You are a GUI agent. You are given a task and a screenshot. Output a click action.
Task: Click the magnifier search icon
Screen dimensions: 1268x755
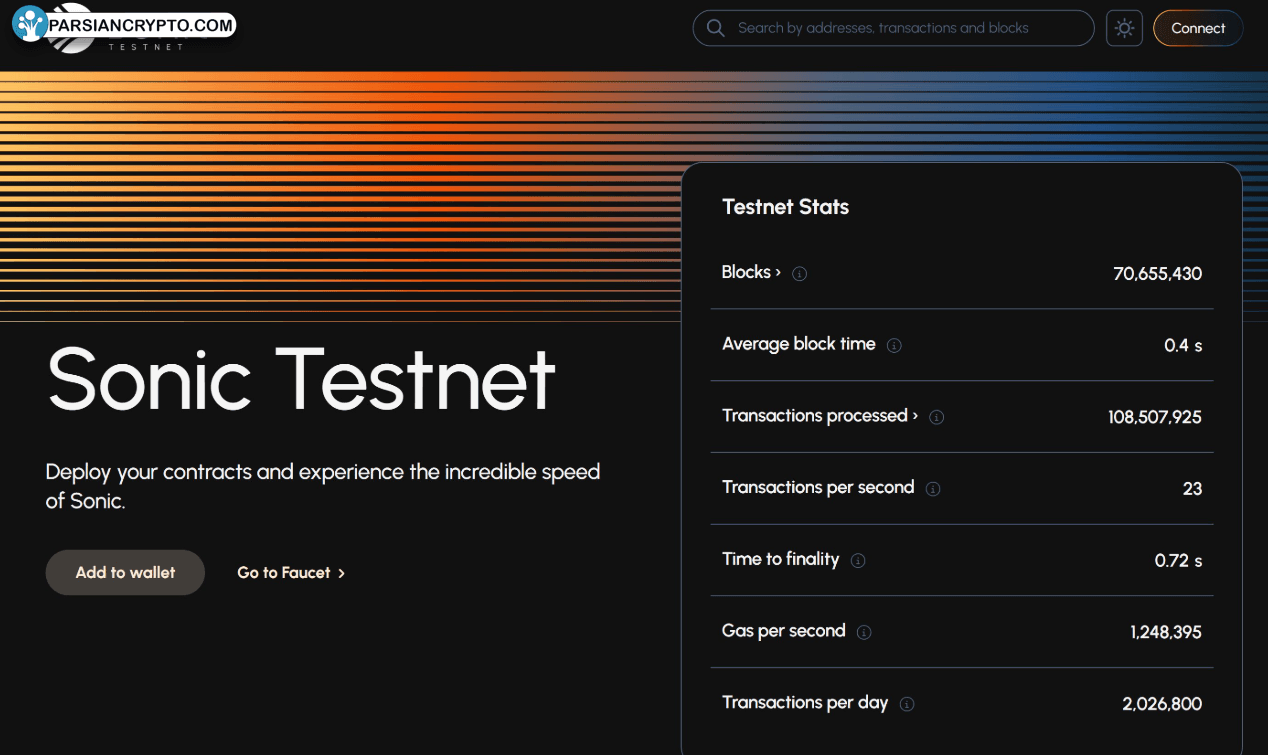715,28
